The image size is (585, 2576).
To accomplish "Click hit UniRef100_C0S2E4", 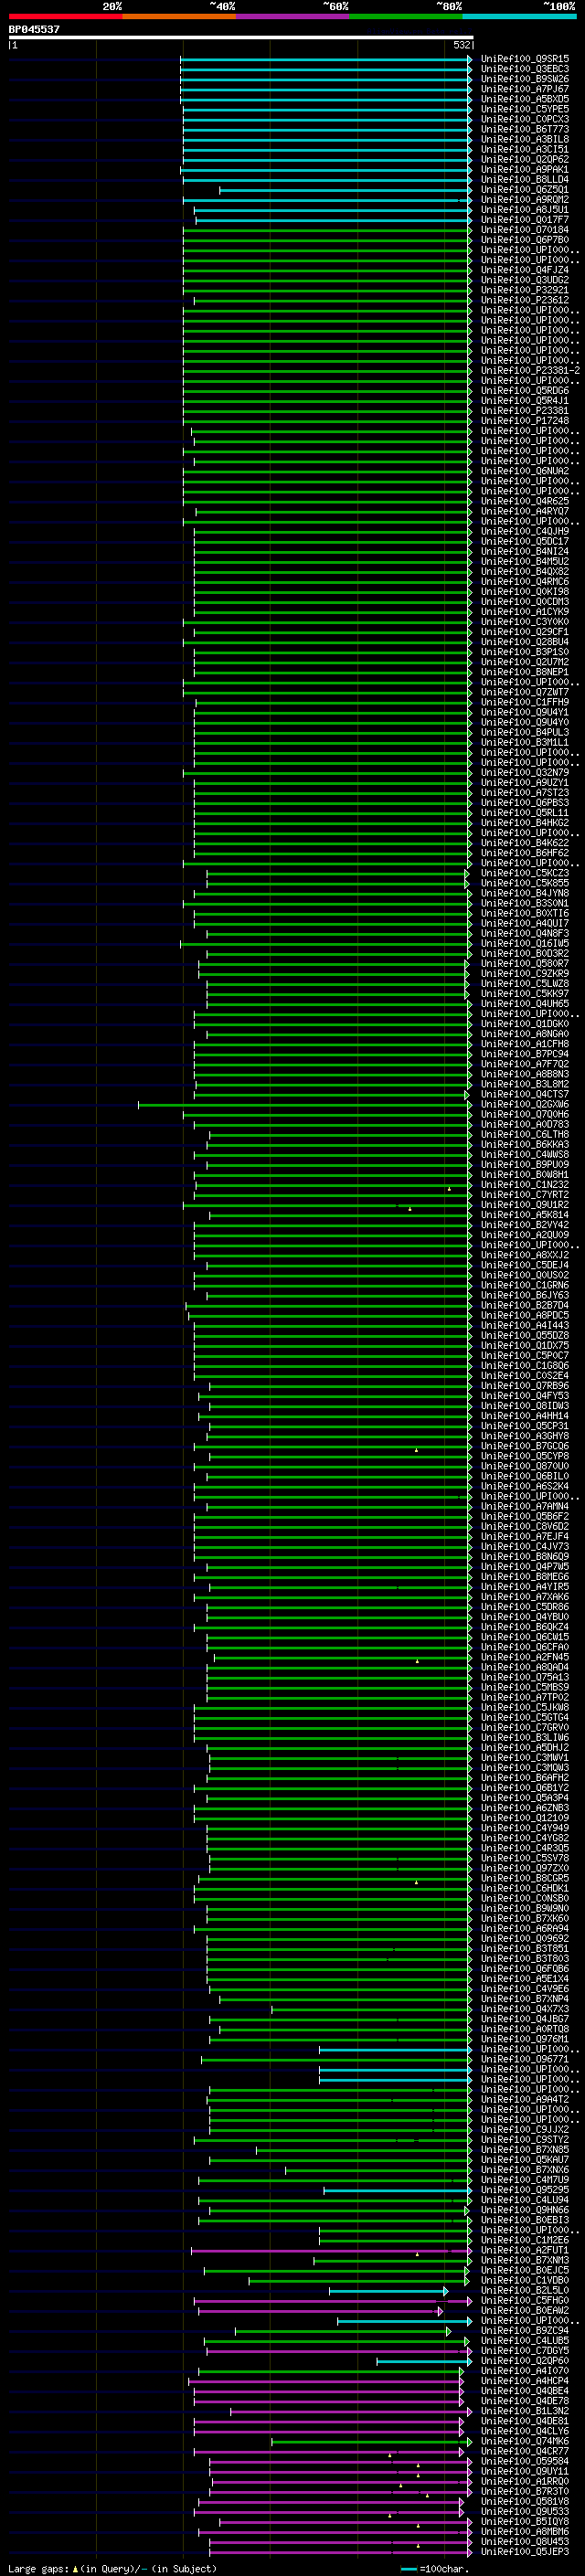I will [x=524, y=1376].
